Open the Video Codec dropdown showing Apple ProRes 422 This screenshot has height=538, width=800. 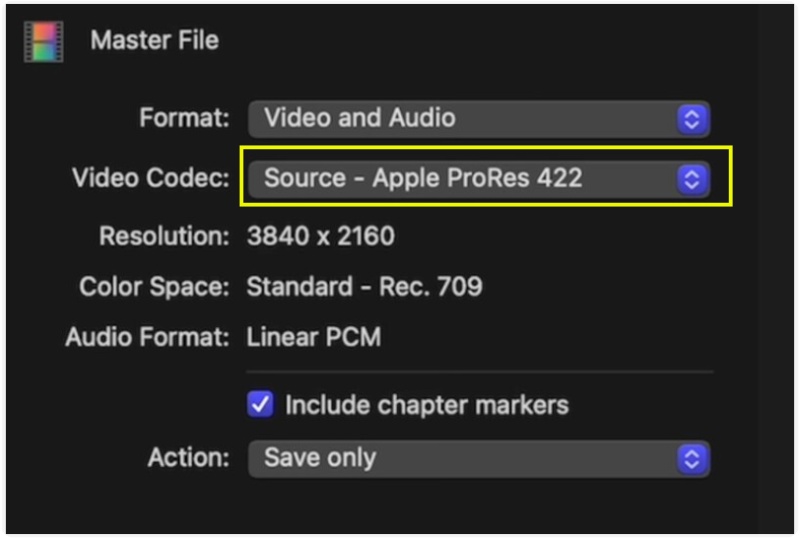click(465, 179)
